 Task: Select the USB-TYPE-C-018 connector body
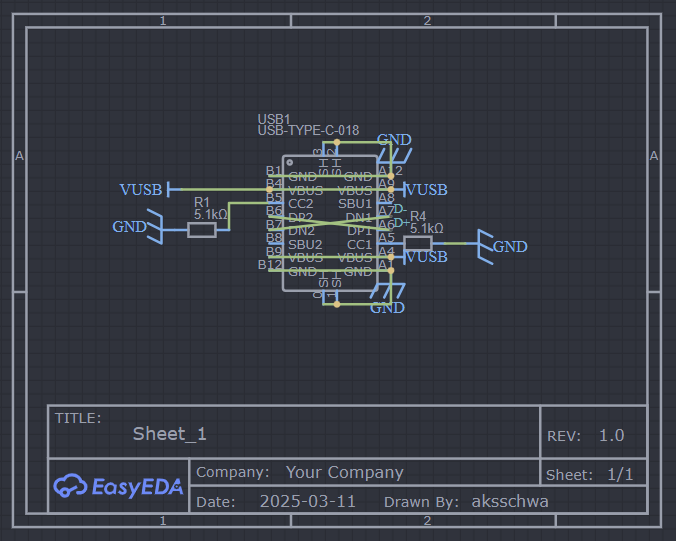click(x=330, y=223)
